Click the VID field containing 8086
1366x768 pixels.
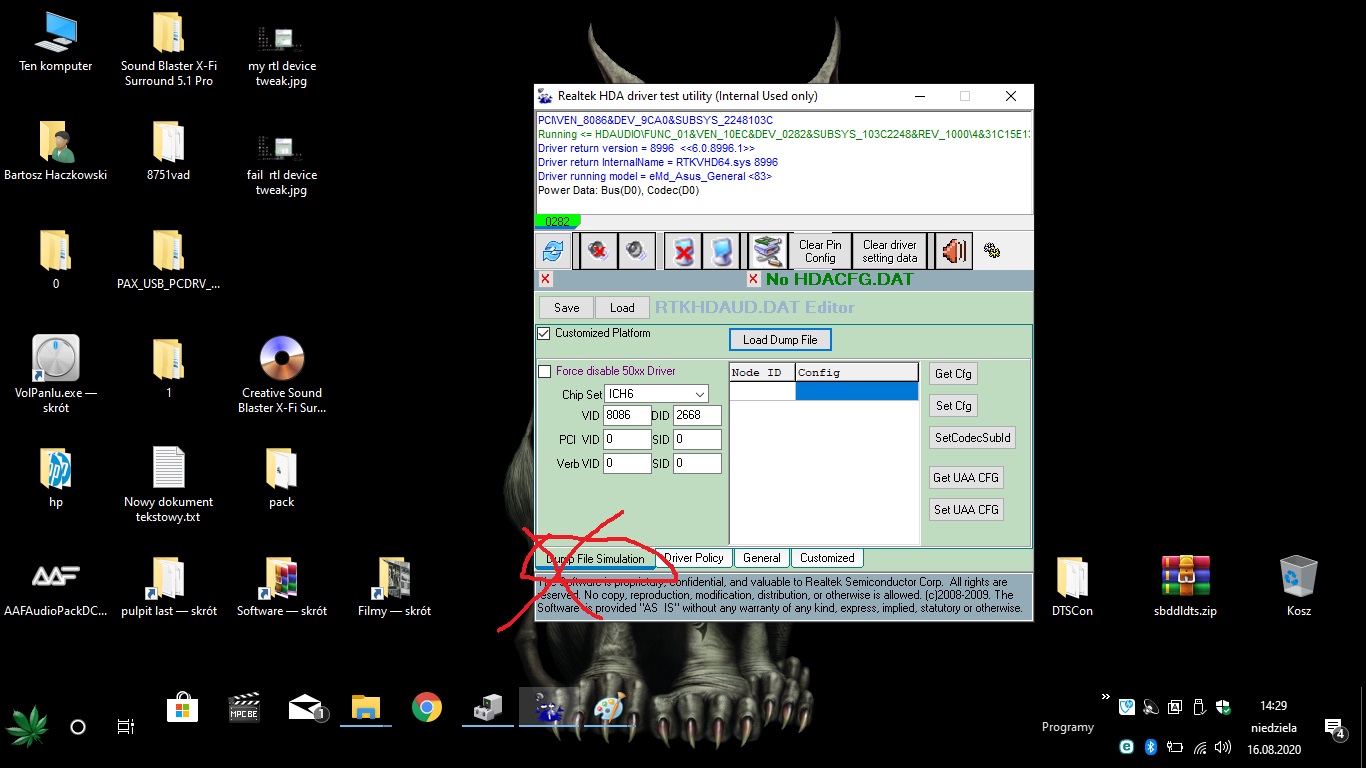628,416
